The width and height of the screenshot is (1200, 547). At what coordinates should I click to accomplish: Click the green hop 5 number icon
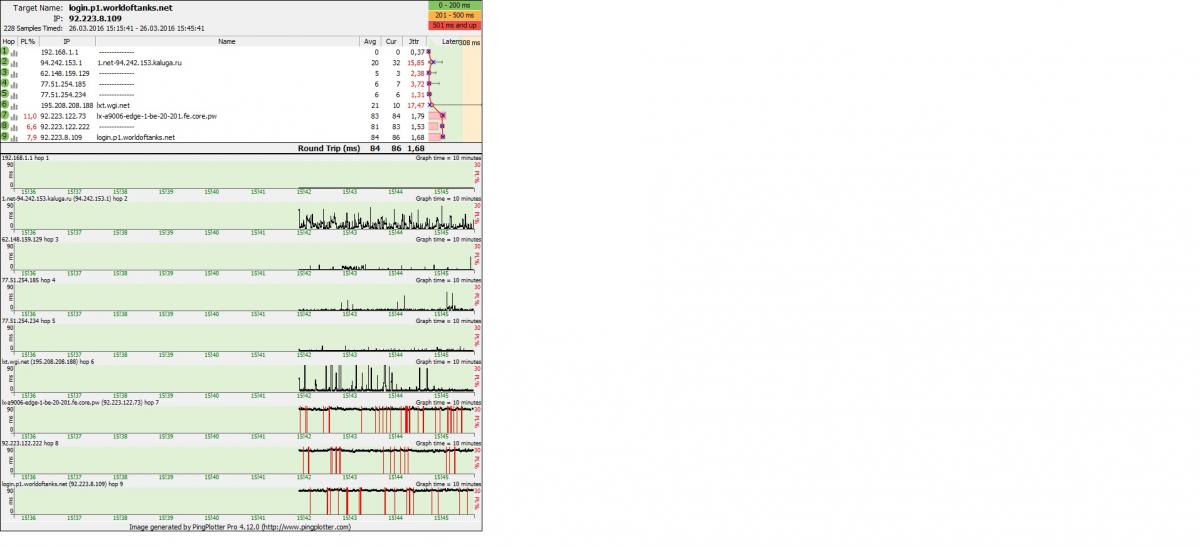[x=5, y=93]
